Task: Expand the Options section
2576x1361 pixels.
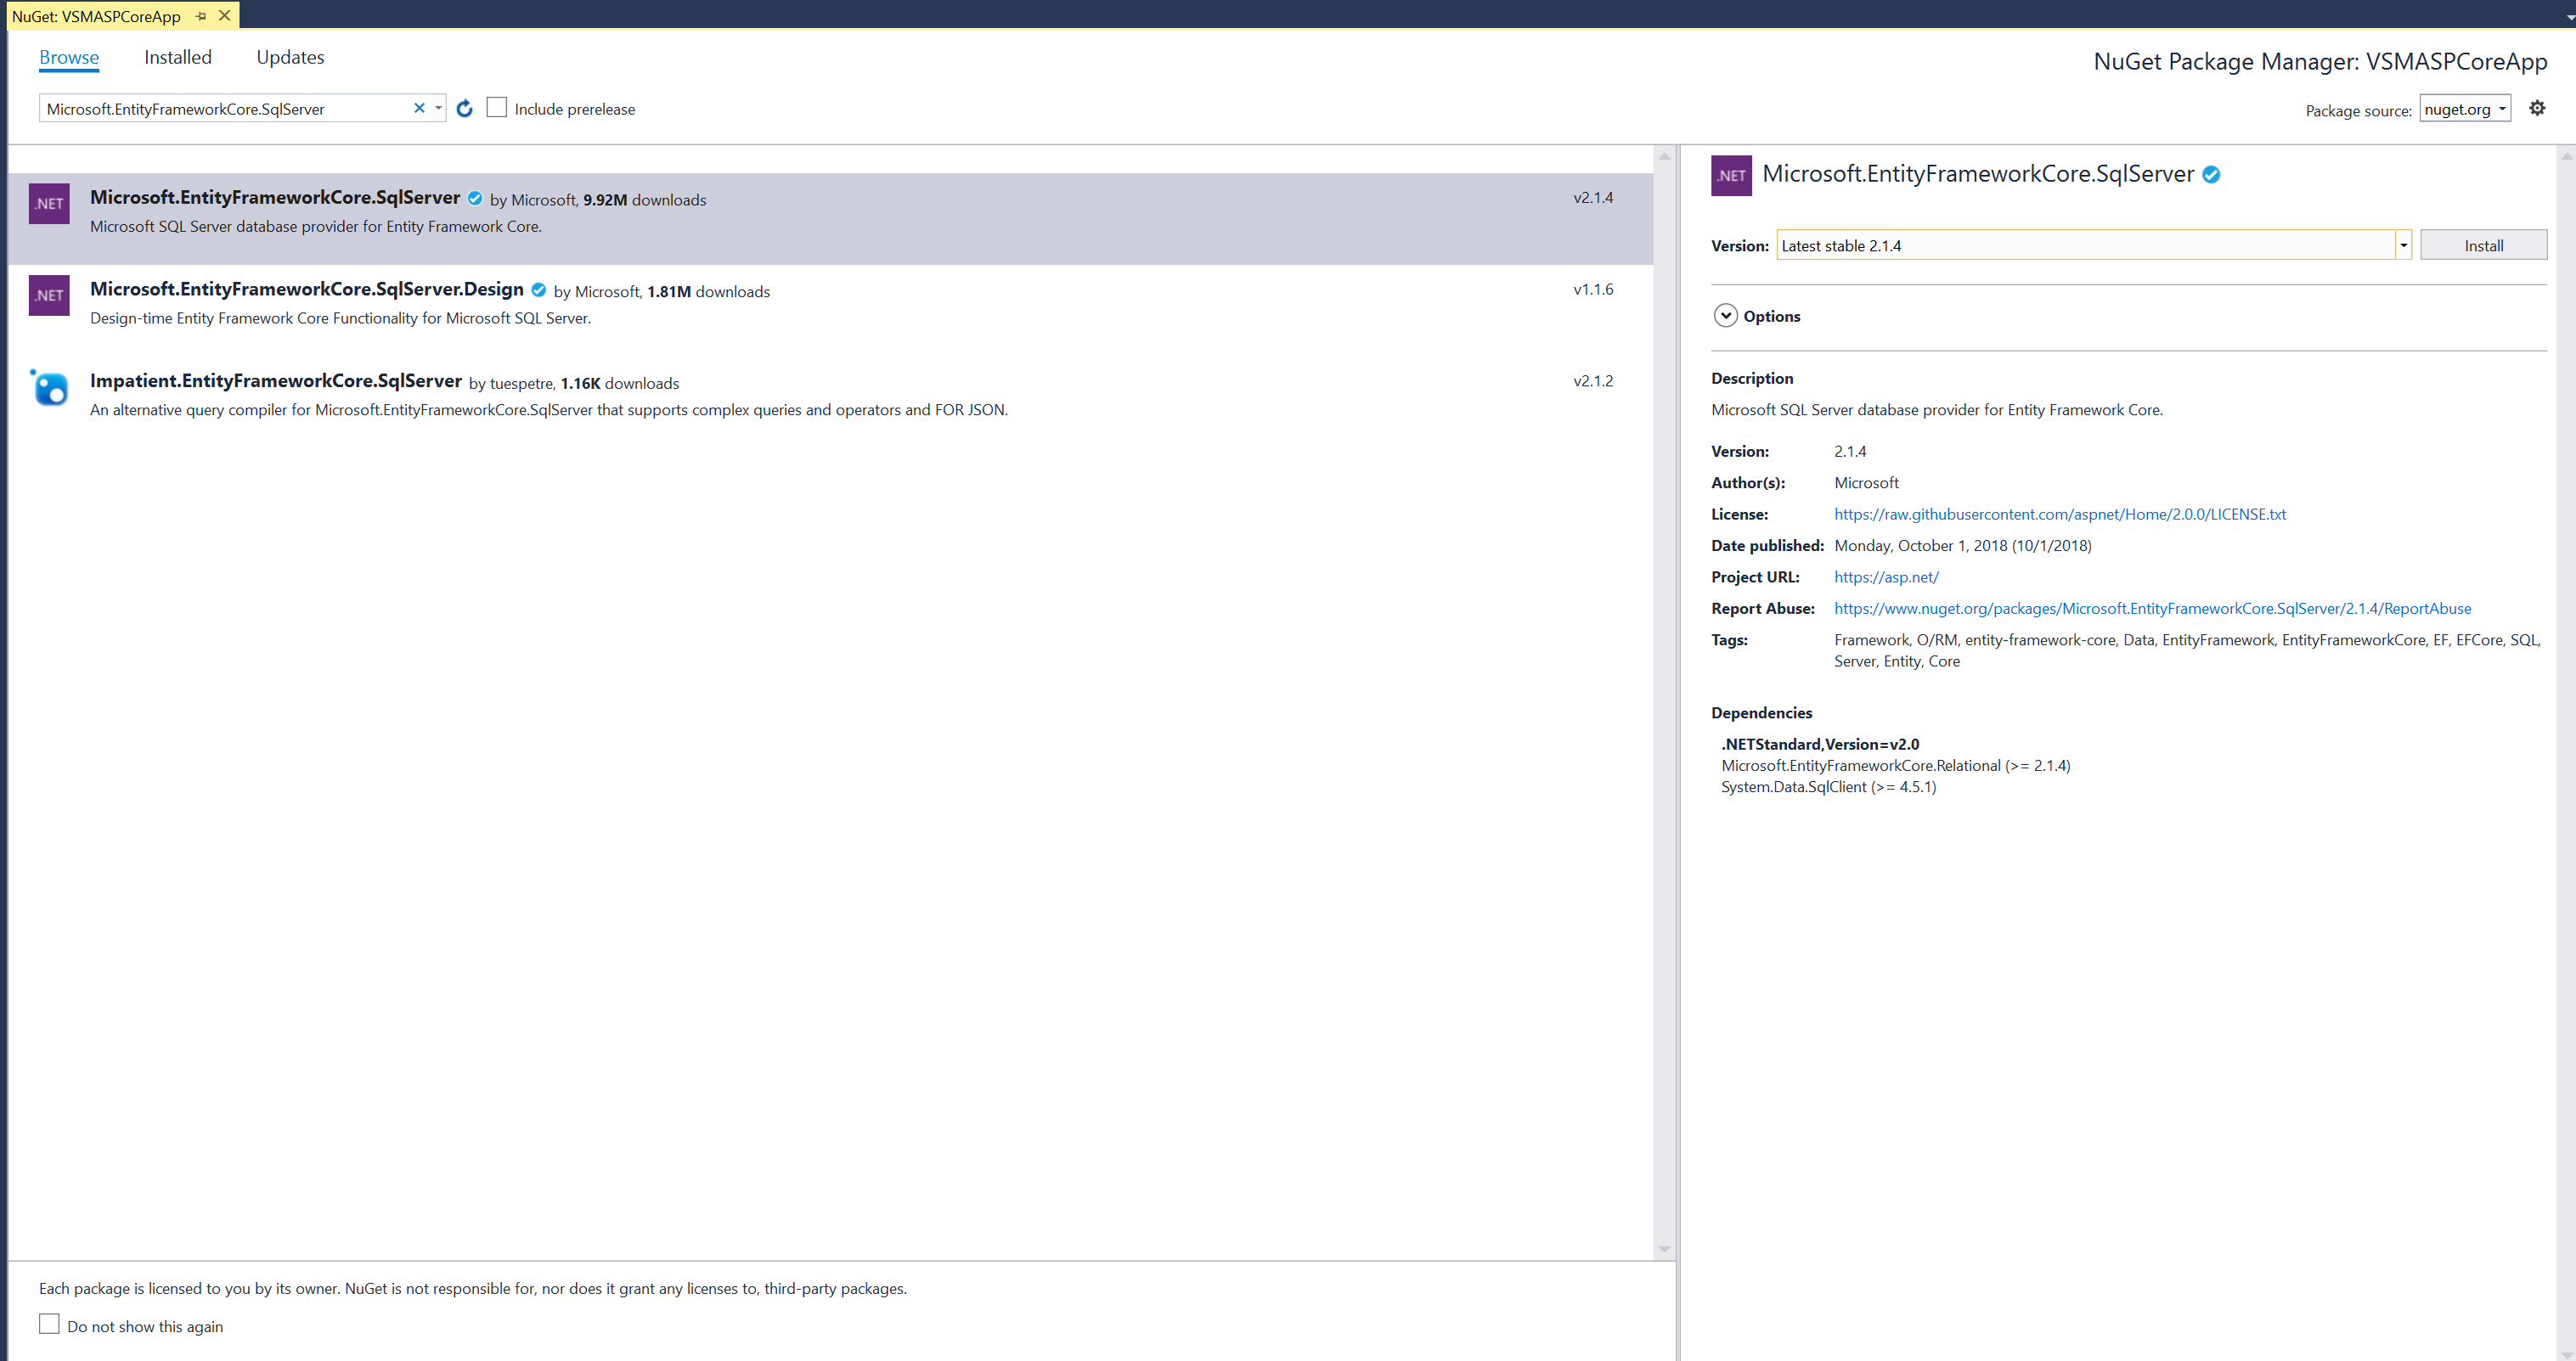Action: (1726, 316)
